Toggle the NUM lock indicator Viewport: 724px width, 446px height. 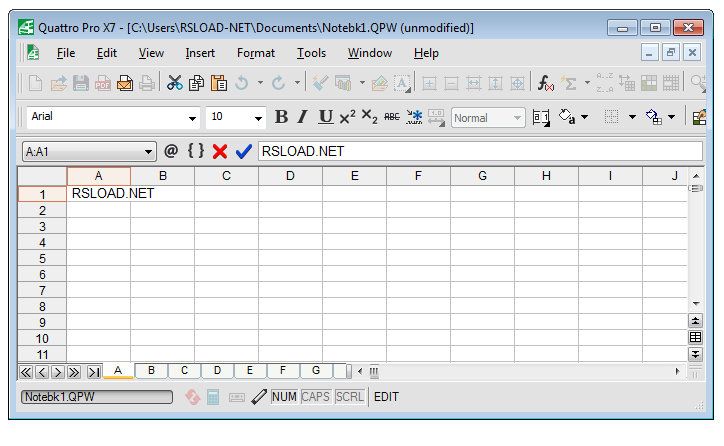click(284, 397)
